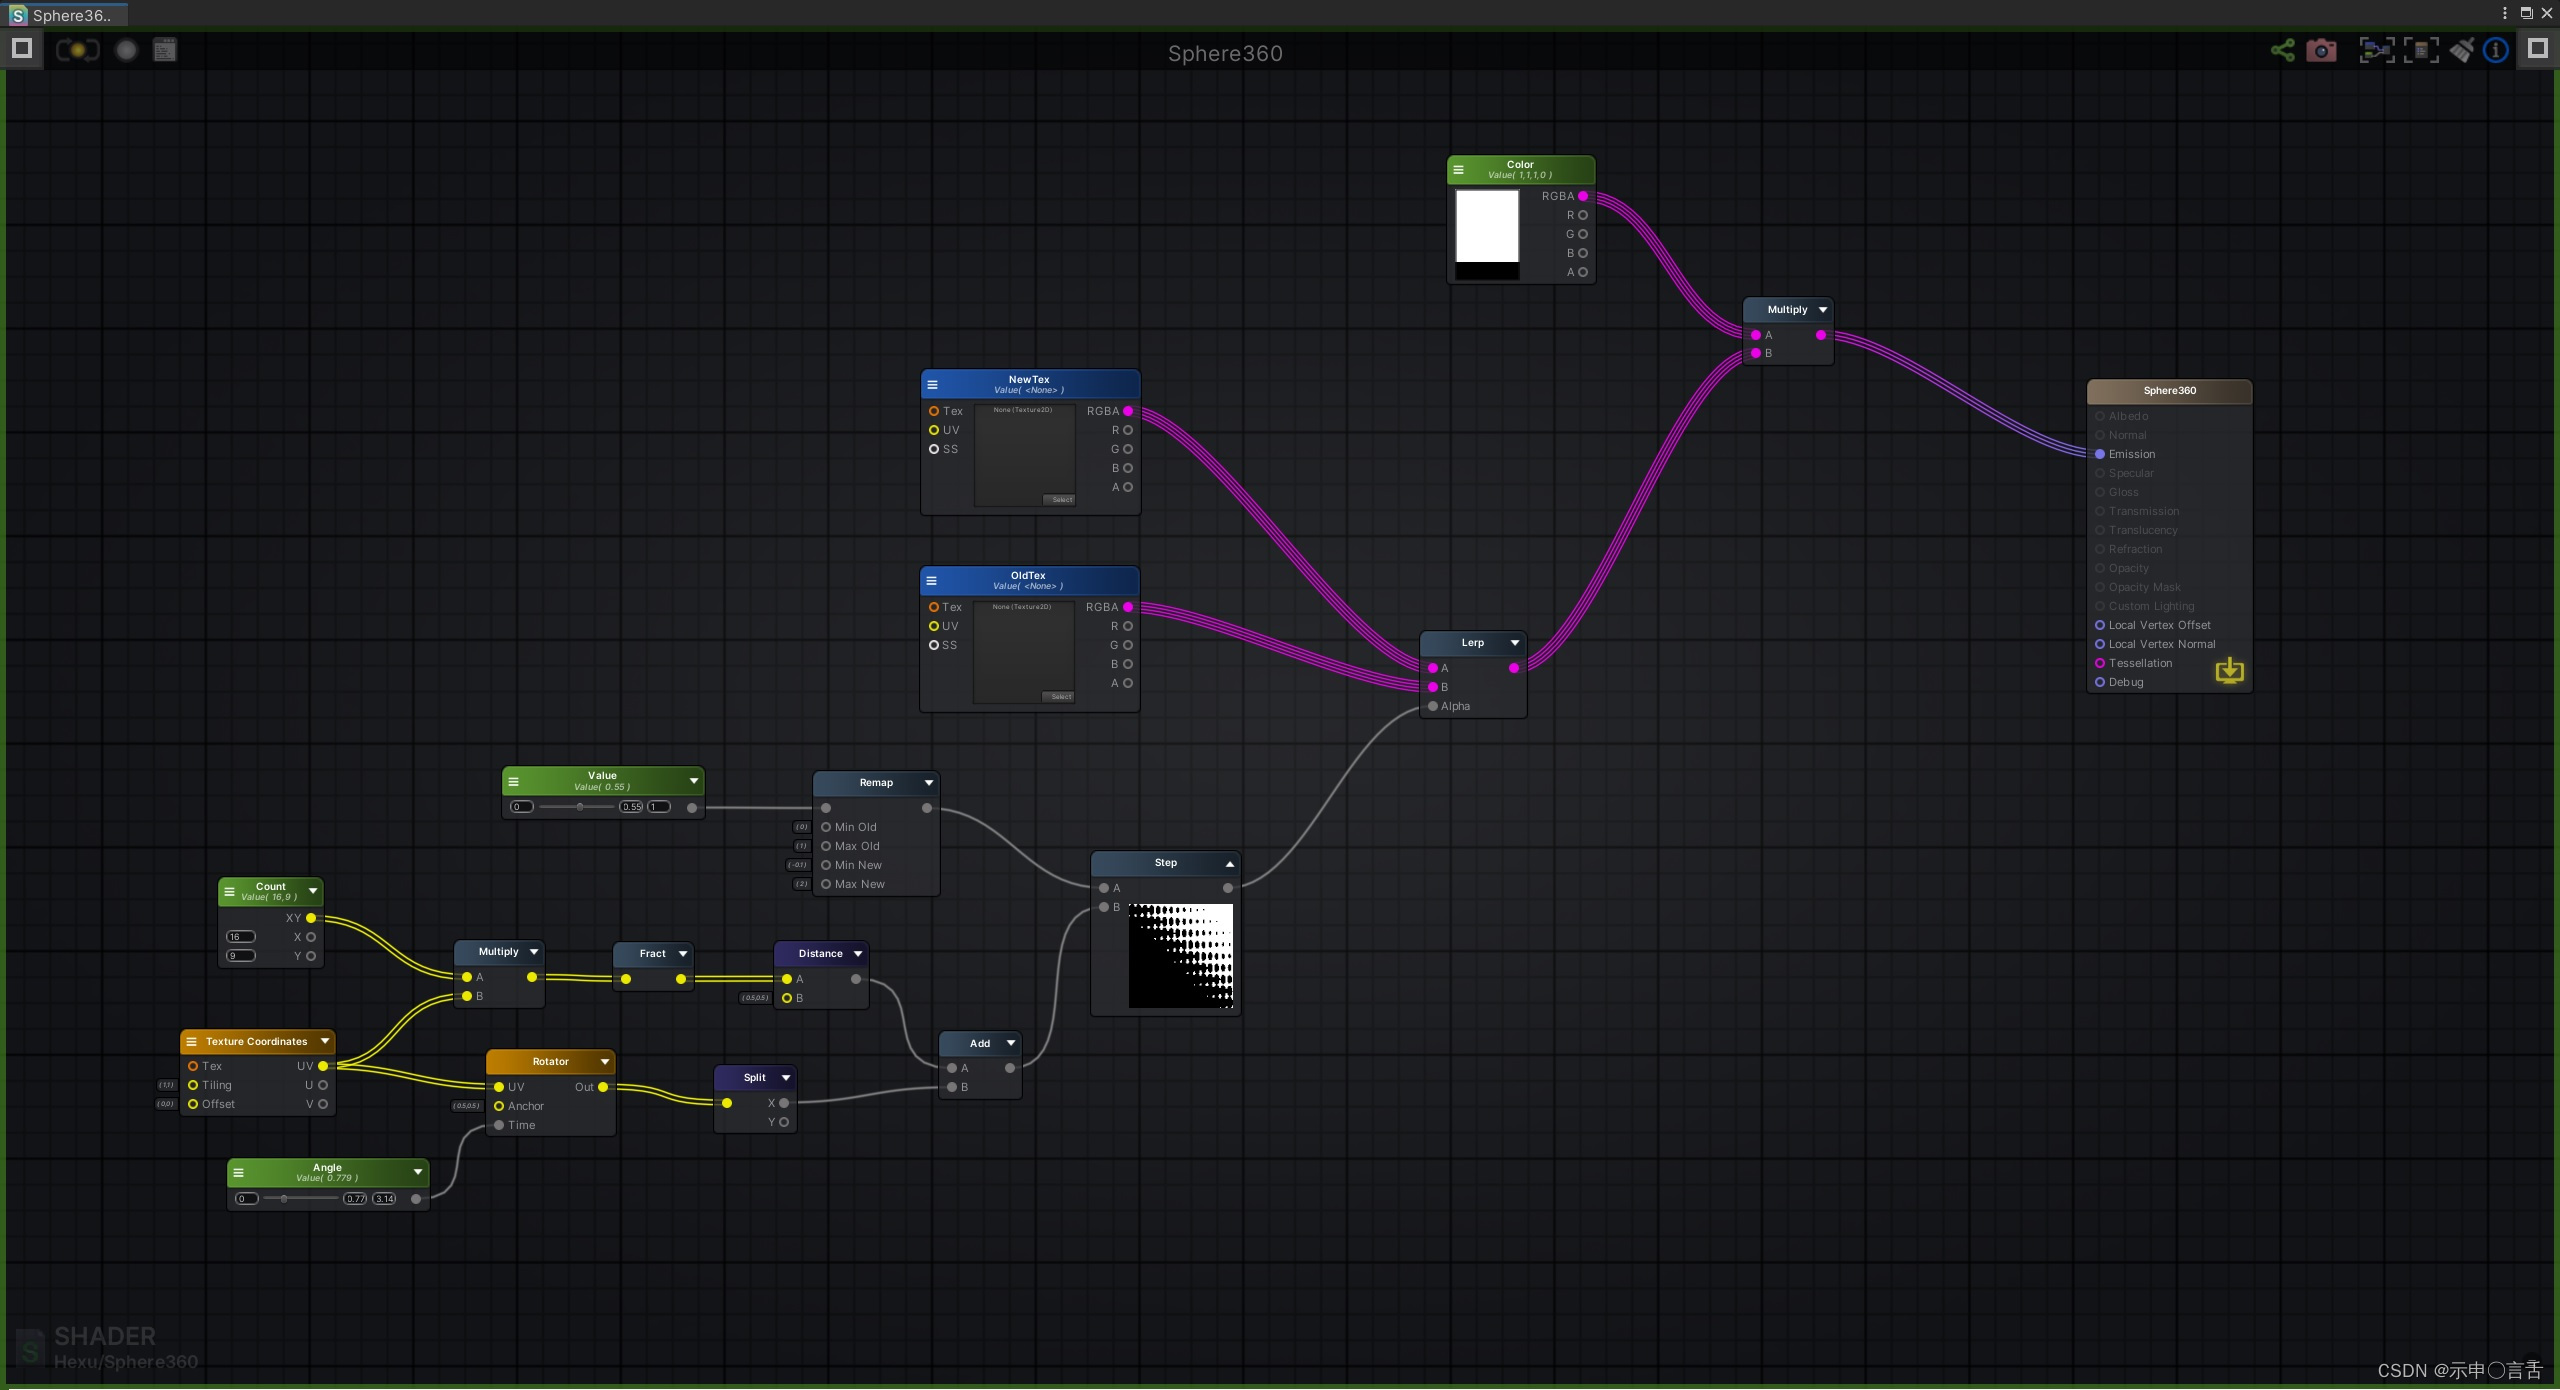Drag the Angle value slider
This screenshot has height=1390, width=2560.
tap(286, 1198)
